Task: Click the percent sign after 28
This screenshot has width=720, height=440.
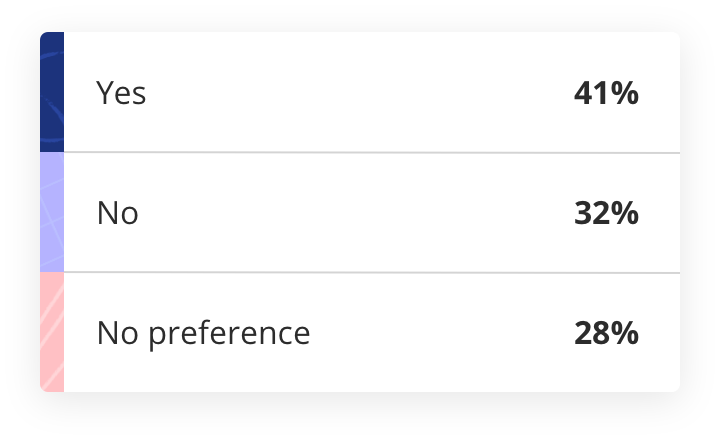Action: coord(627,332)
